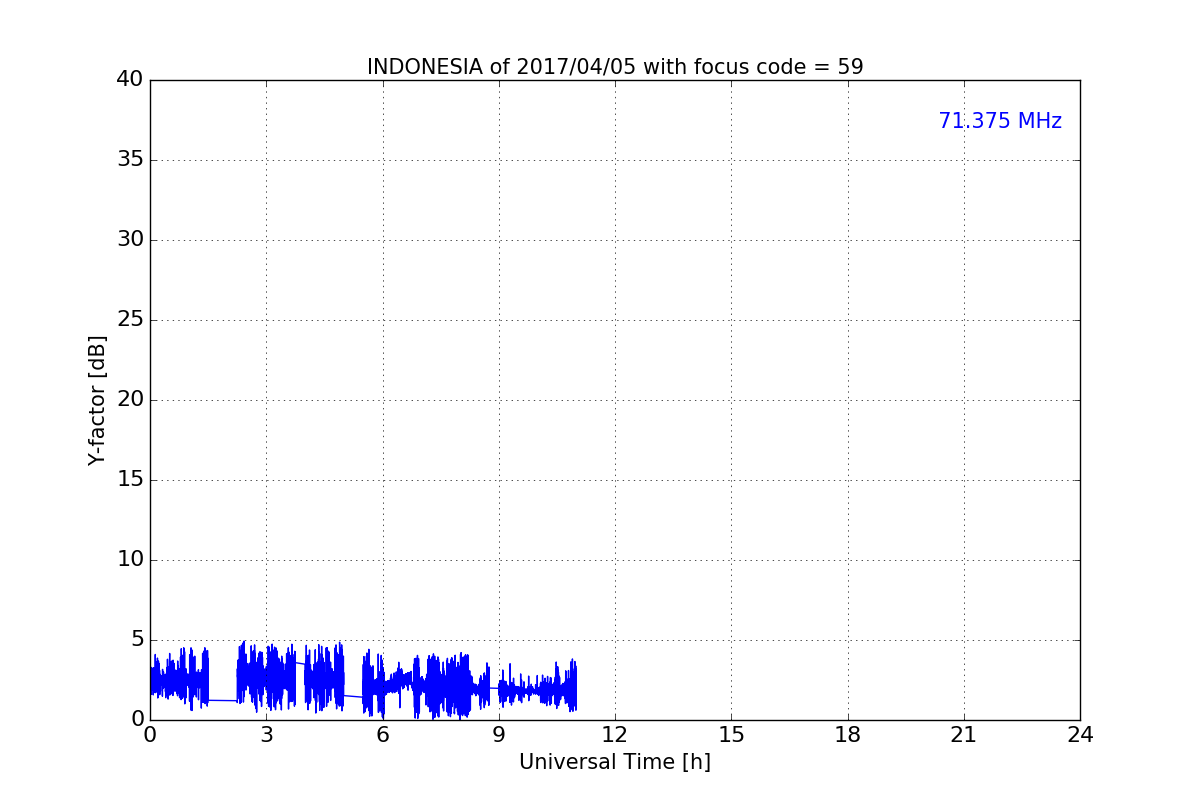Screen dimensions: 1200x800
Task: Click the Universal Time [h] axis label
Action: coord(615,762)
